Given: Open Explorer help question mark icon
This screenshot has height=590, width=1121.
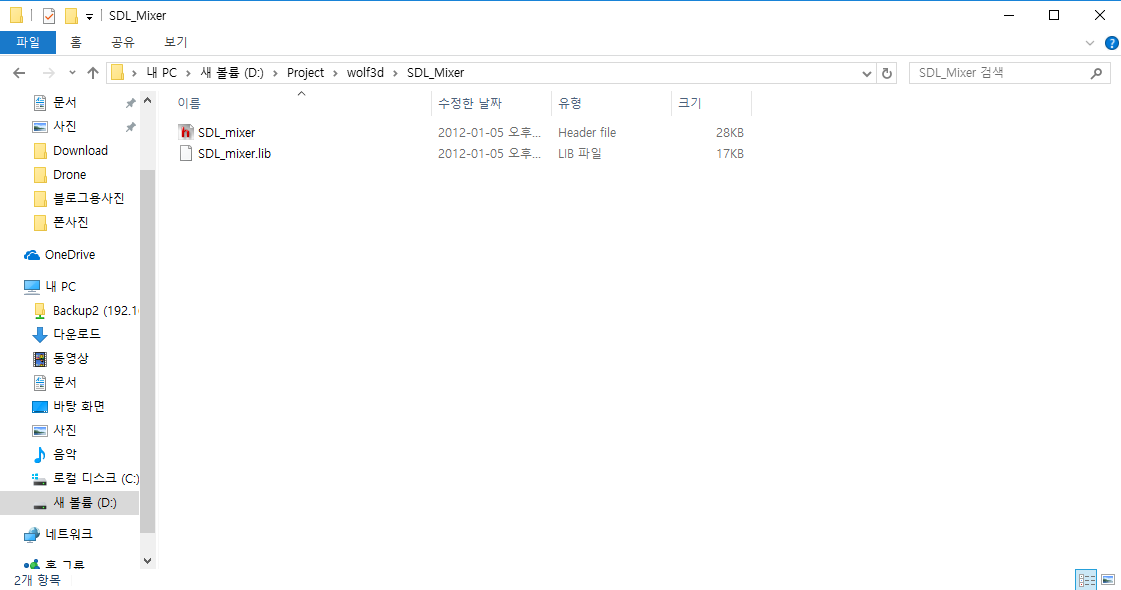Looking at the screenshot, I should pyautogui.click(x=1112, y=43).
